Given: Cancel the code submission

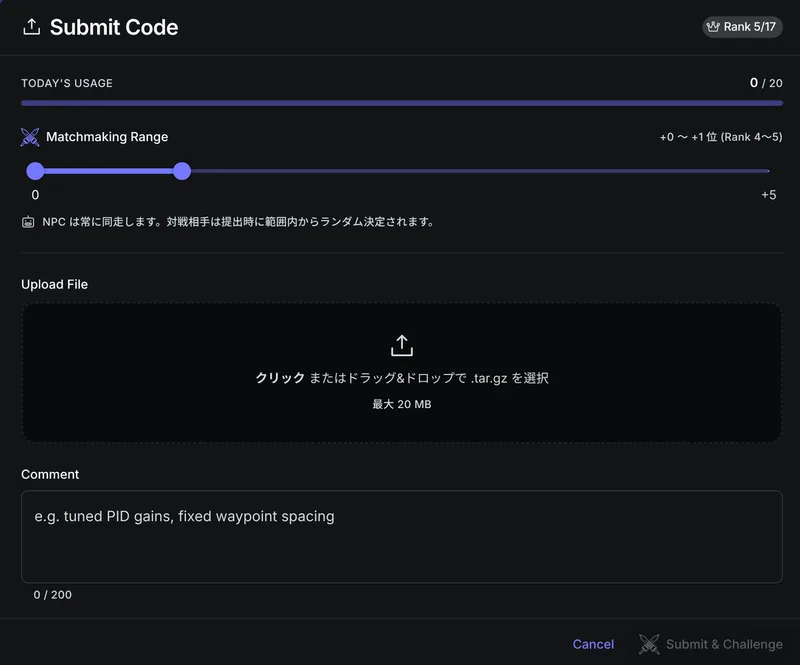Looking at the screenshot, I should tap(593, 644).
